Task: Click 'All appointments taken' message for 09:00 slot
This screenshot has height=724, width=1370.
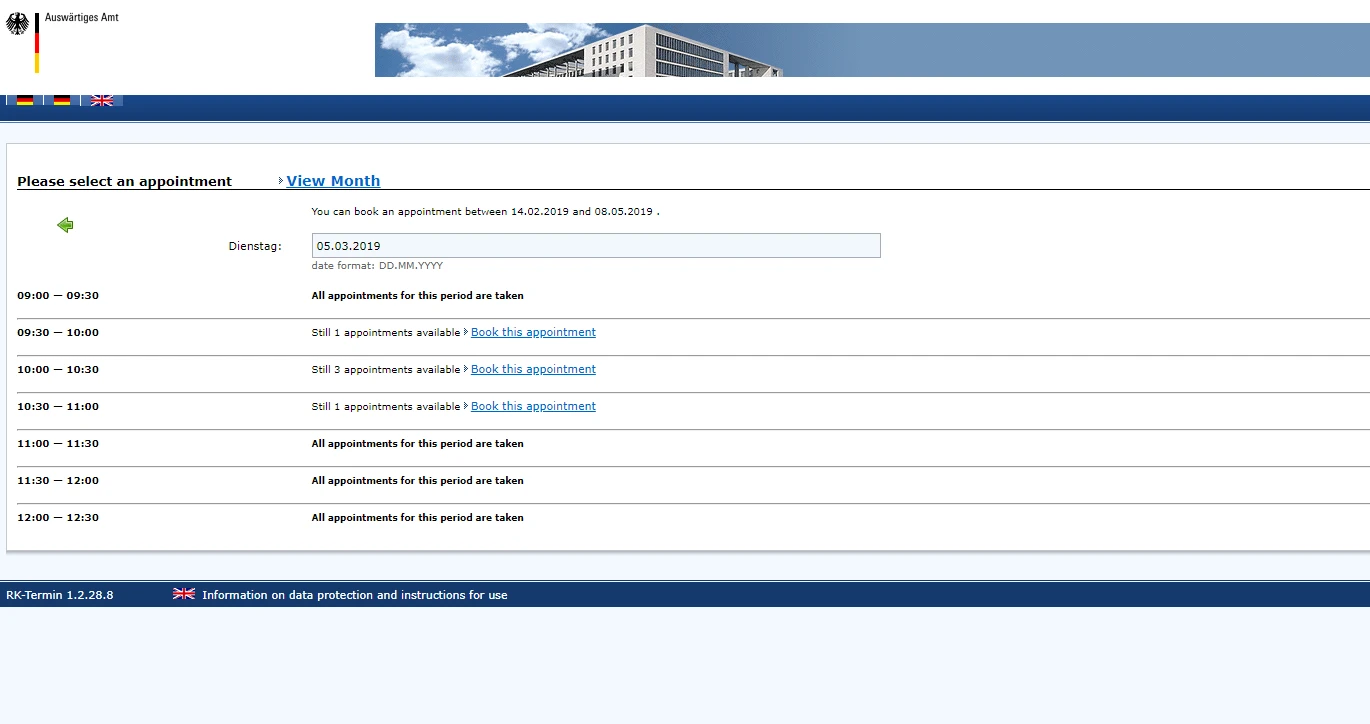Action: [x=417, y=296]
